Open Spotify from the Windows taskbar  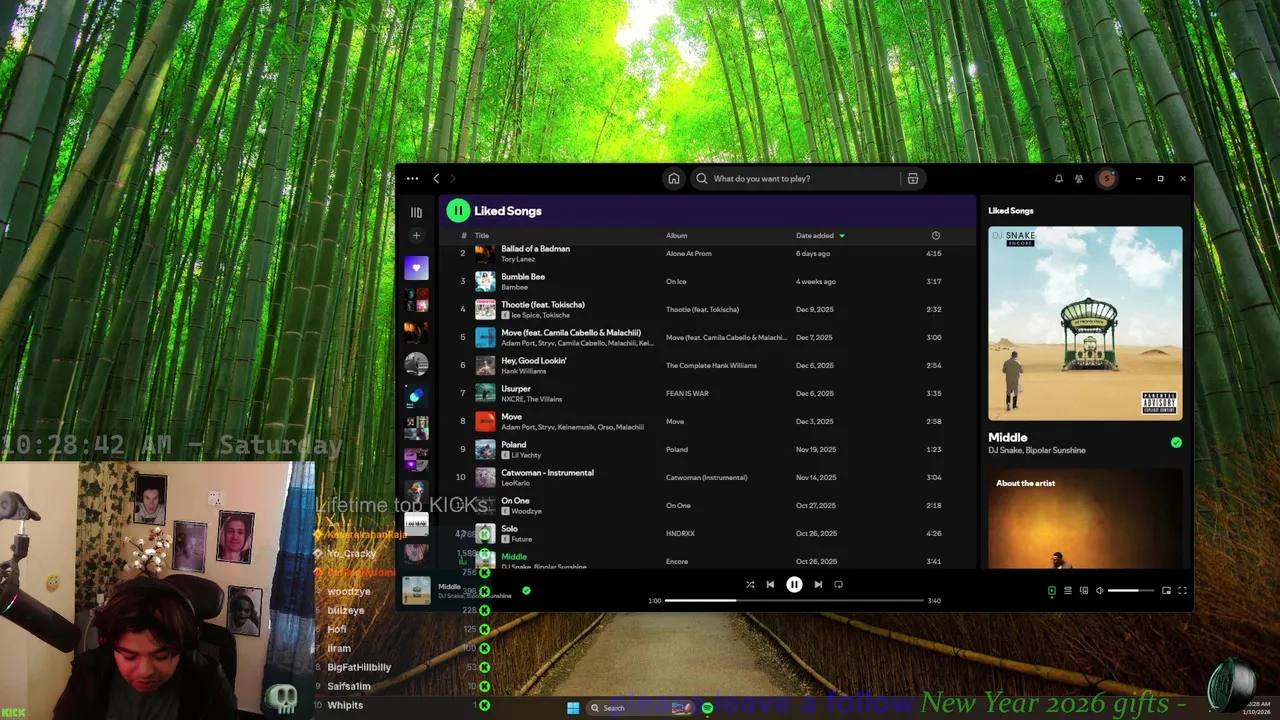click(707, 708)
